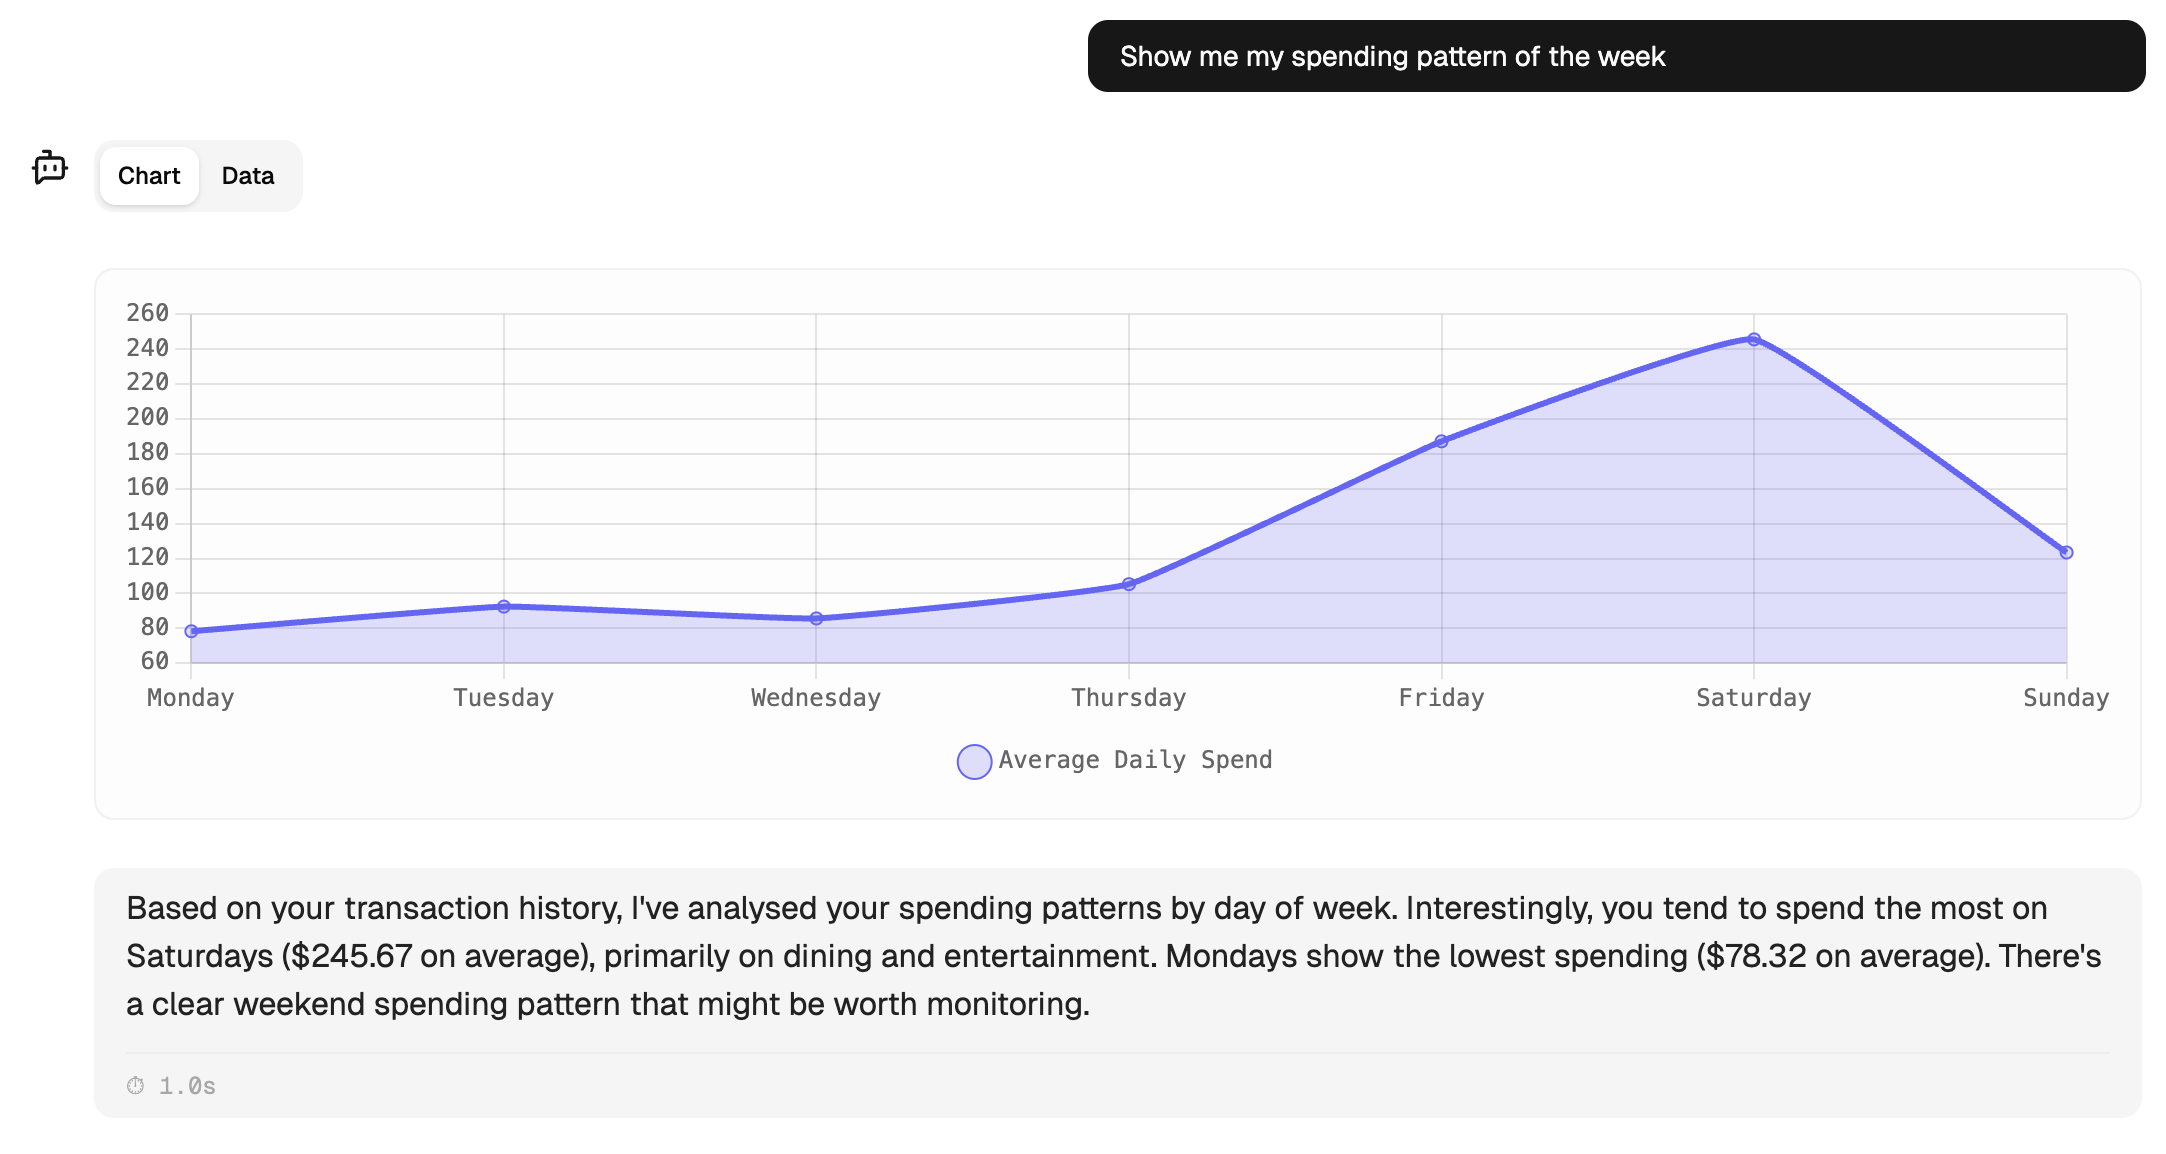The height and width of the screenshot is (1154, 2166).
Task: Click the Monday data point
Action: click(191, 631)
